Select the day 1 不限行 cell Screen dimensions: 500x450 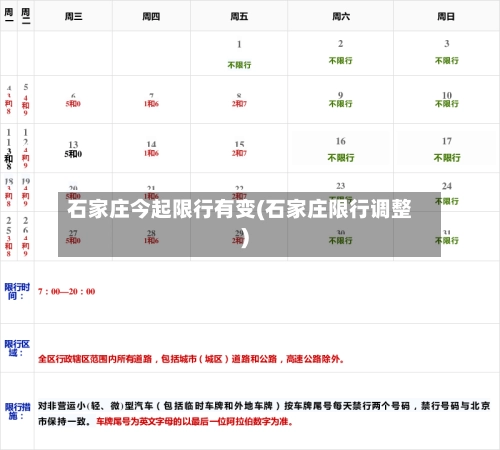pos(239,53)
